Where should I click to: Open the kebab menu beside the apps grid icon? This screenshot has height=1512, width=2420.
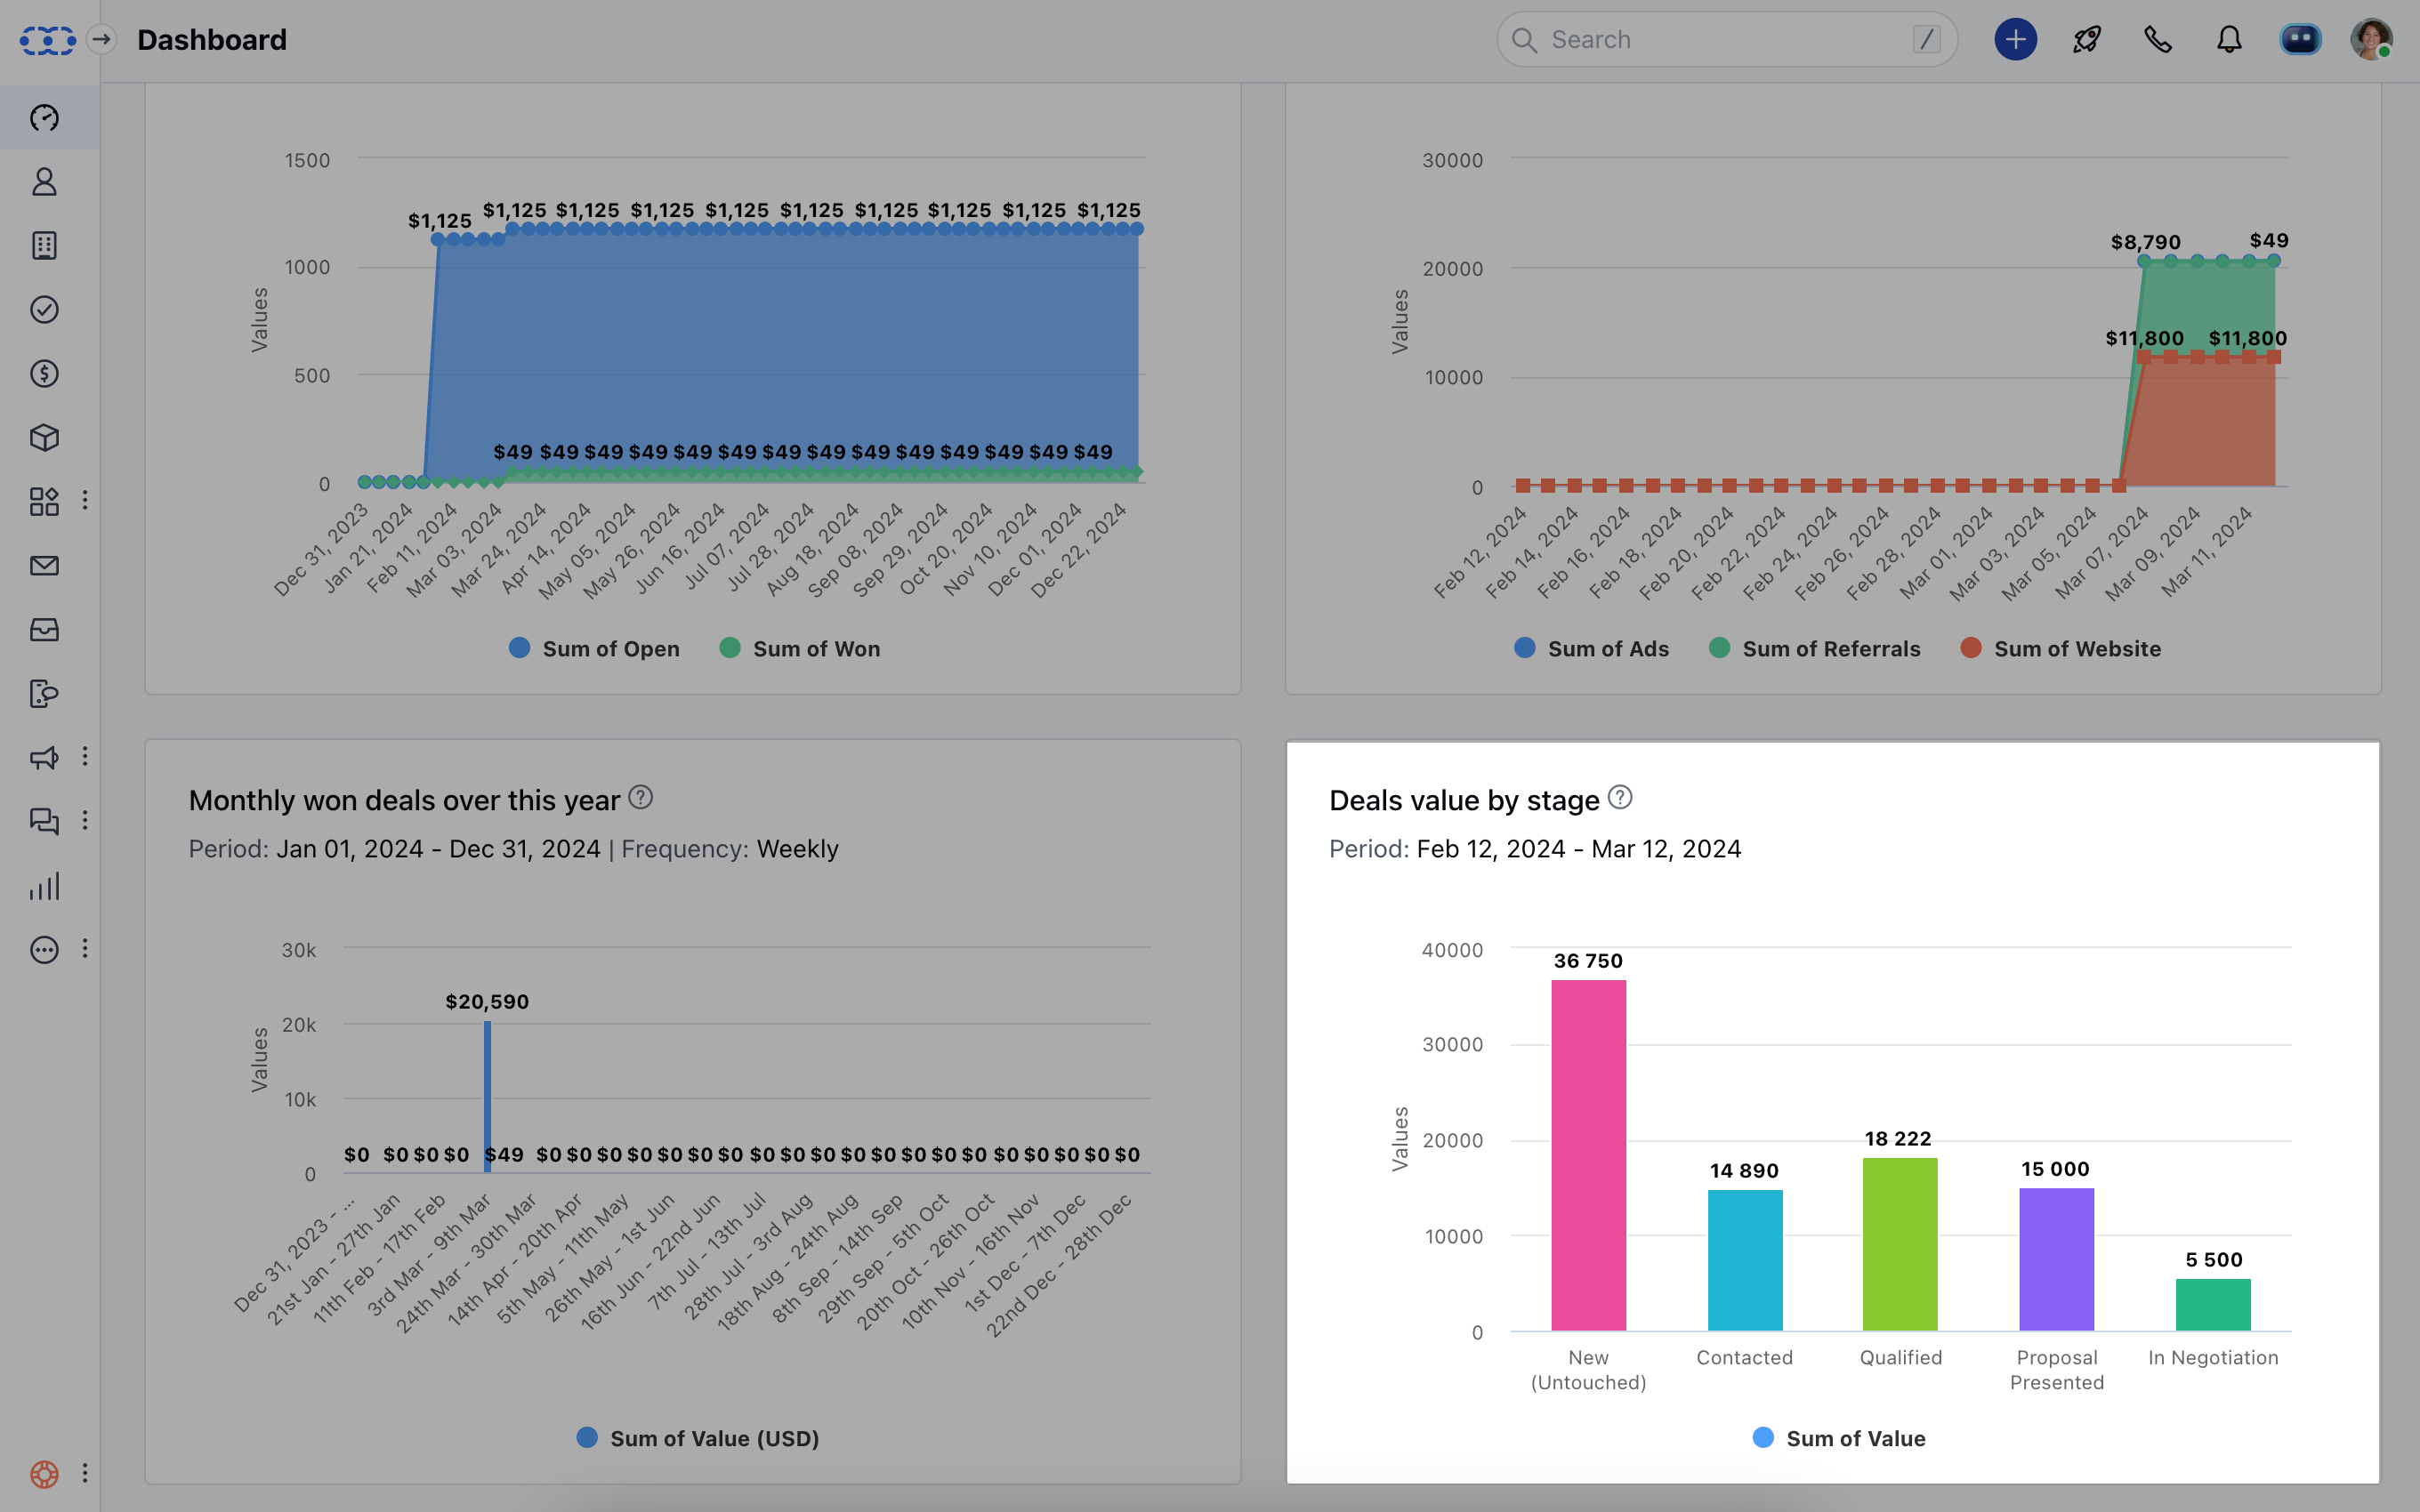click(x=85, y=501)
